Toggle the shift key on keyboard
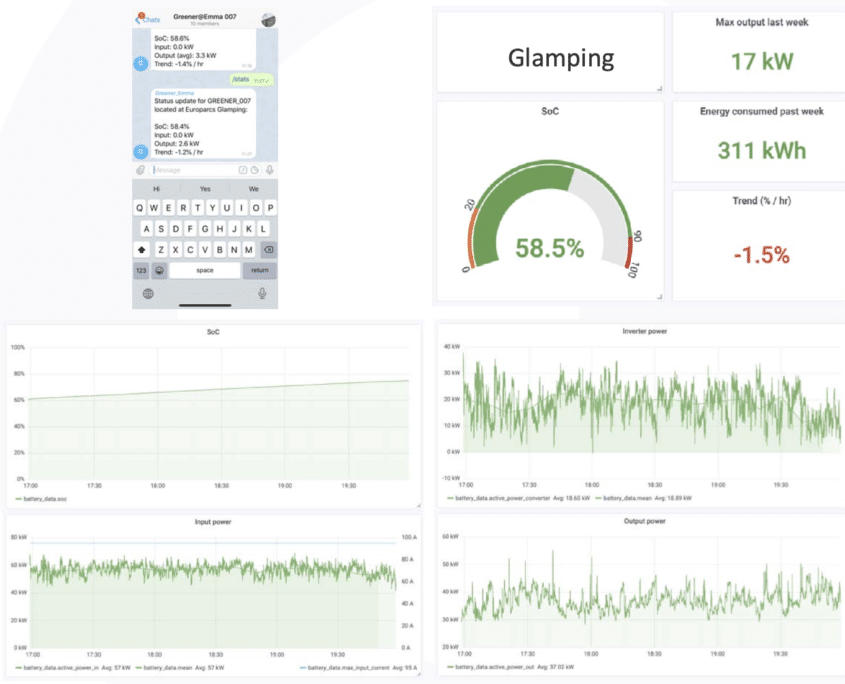 (x=142, y=250)
